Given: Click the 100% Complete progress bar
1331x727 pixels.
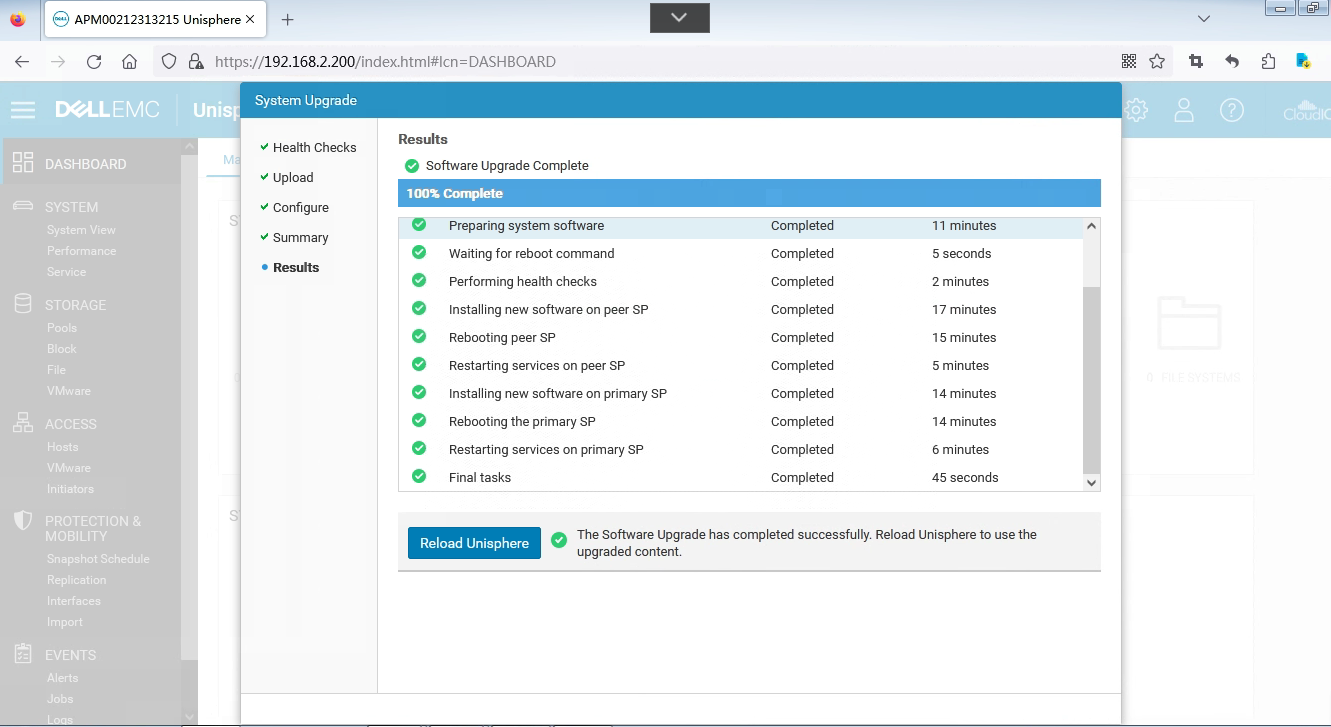Looking at the screenshot, I should (749, 193).
